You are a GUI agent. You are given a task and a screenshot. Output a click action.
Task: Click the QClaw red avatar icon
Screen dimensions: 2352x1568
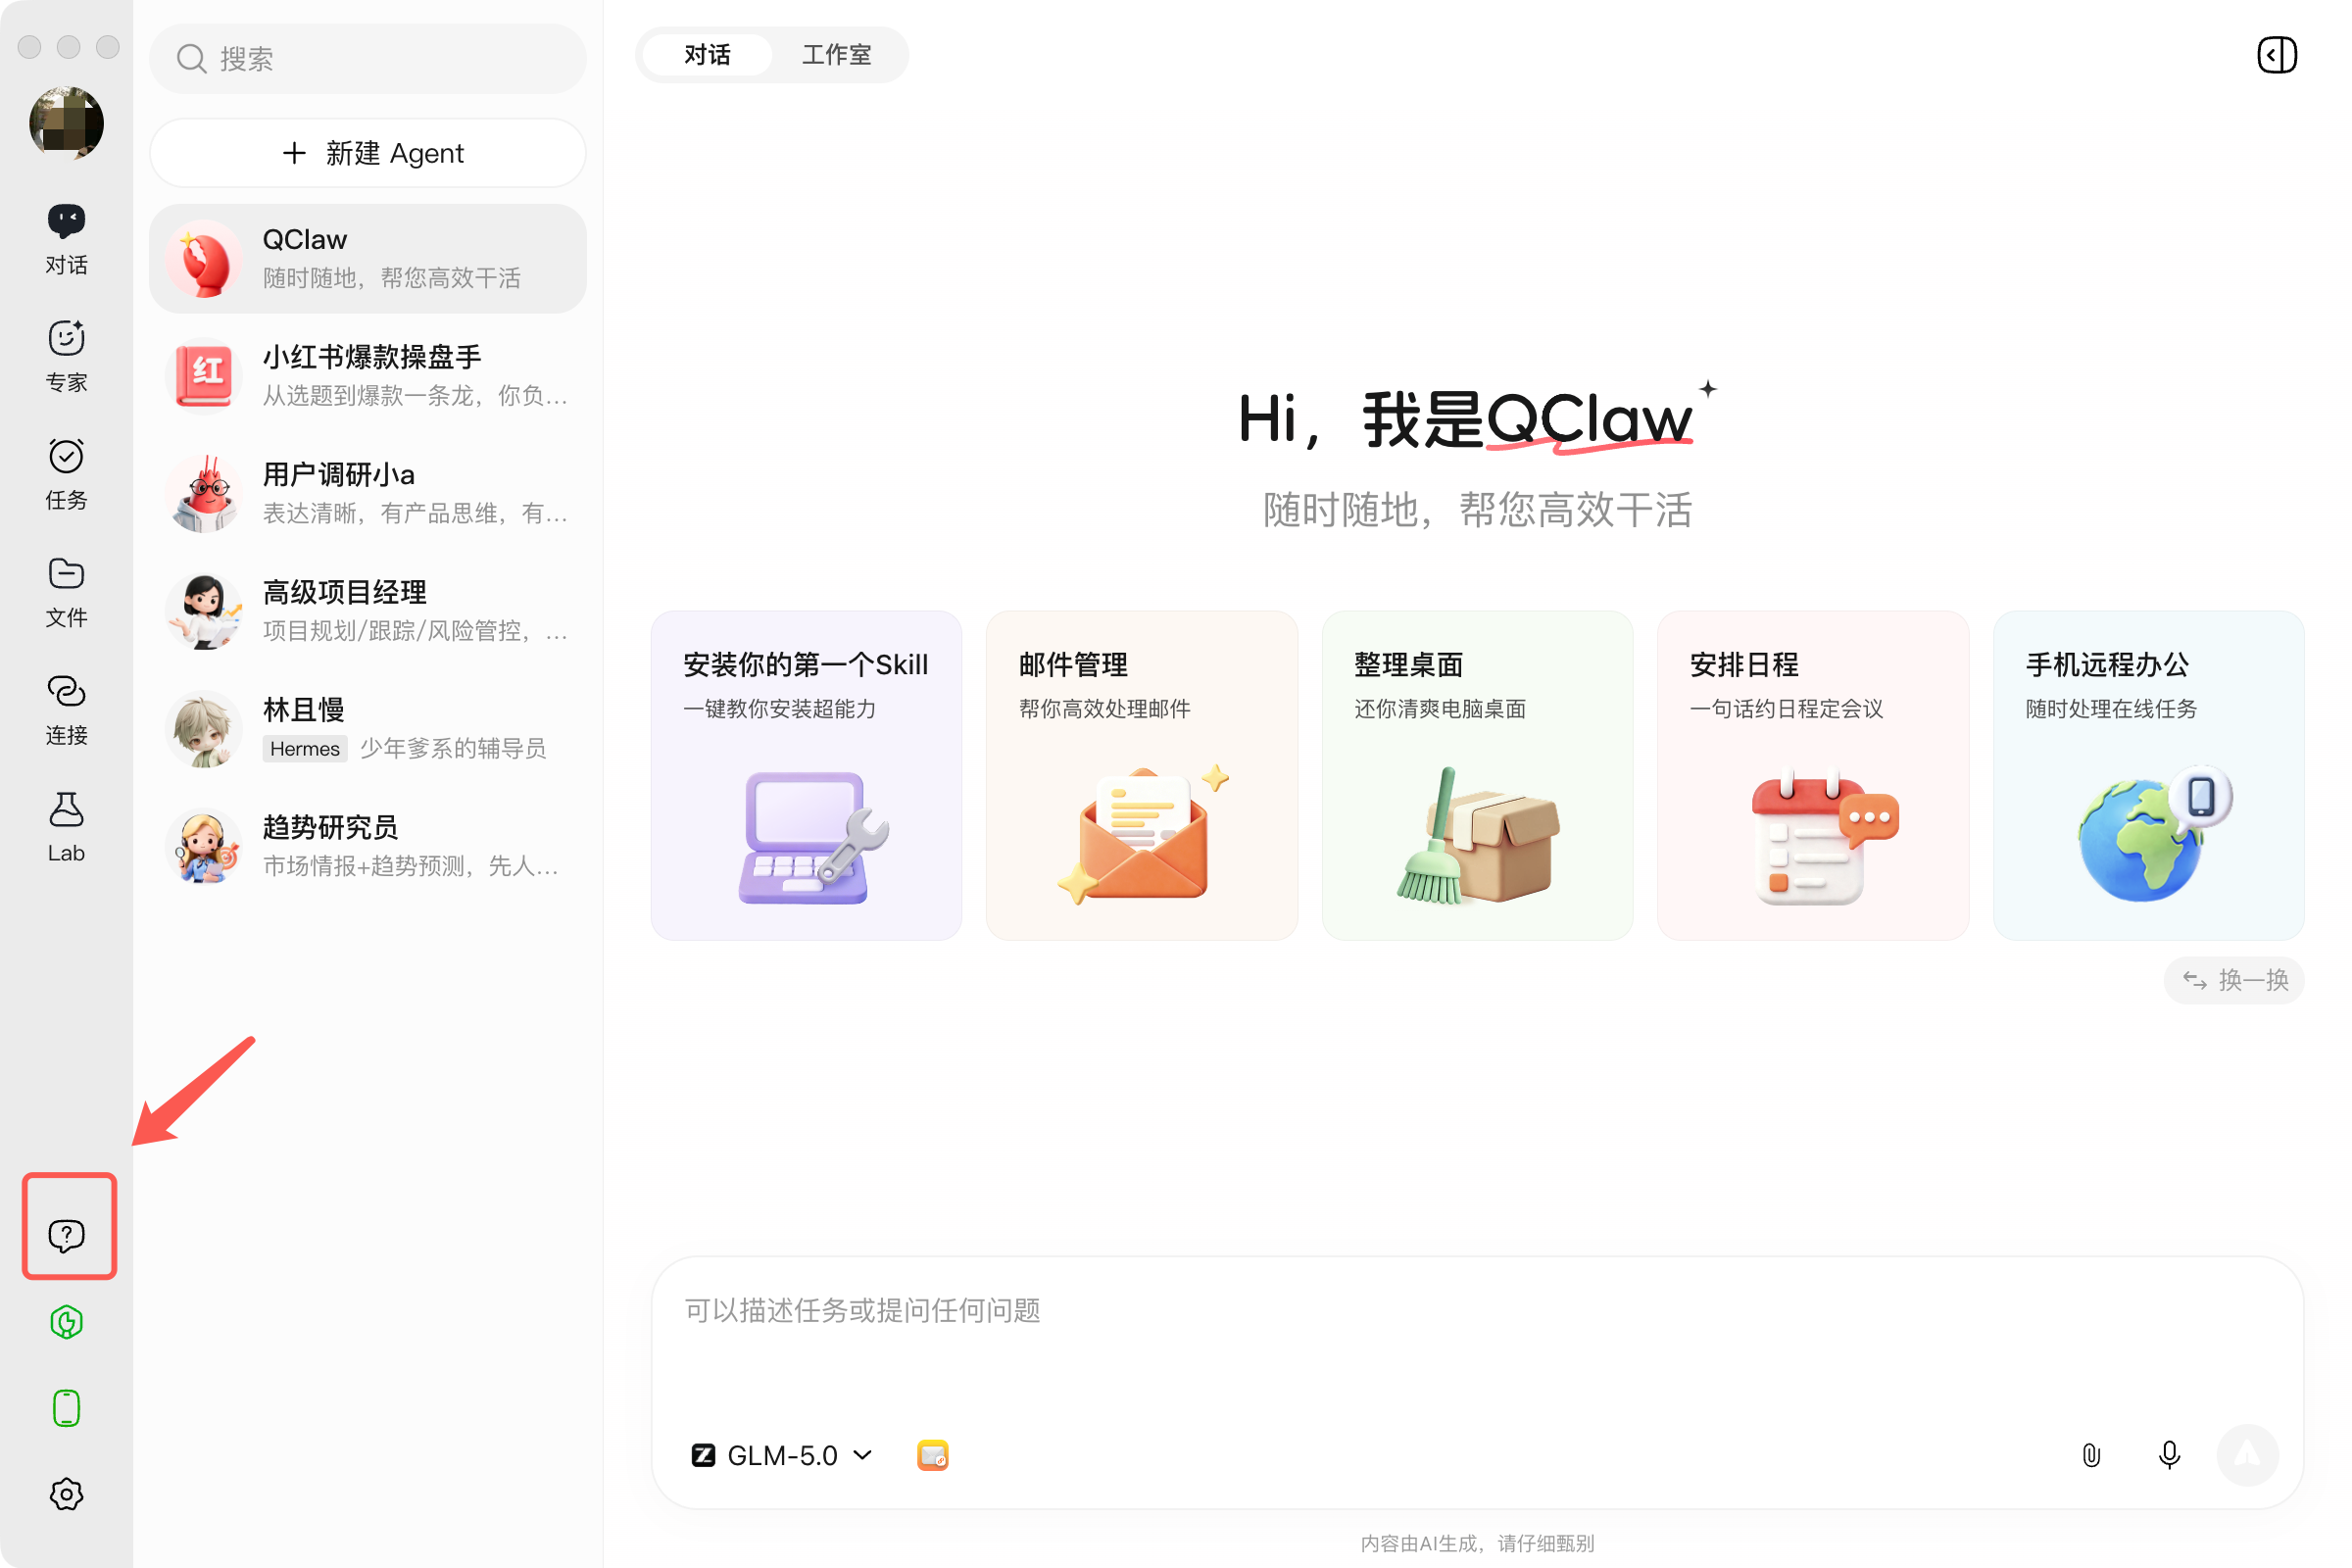point(204,259)
